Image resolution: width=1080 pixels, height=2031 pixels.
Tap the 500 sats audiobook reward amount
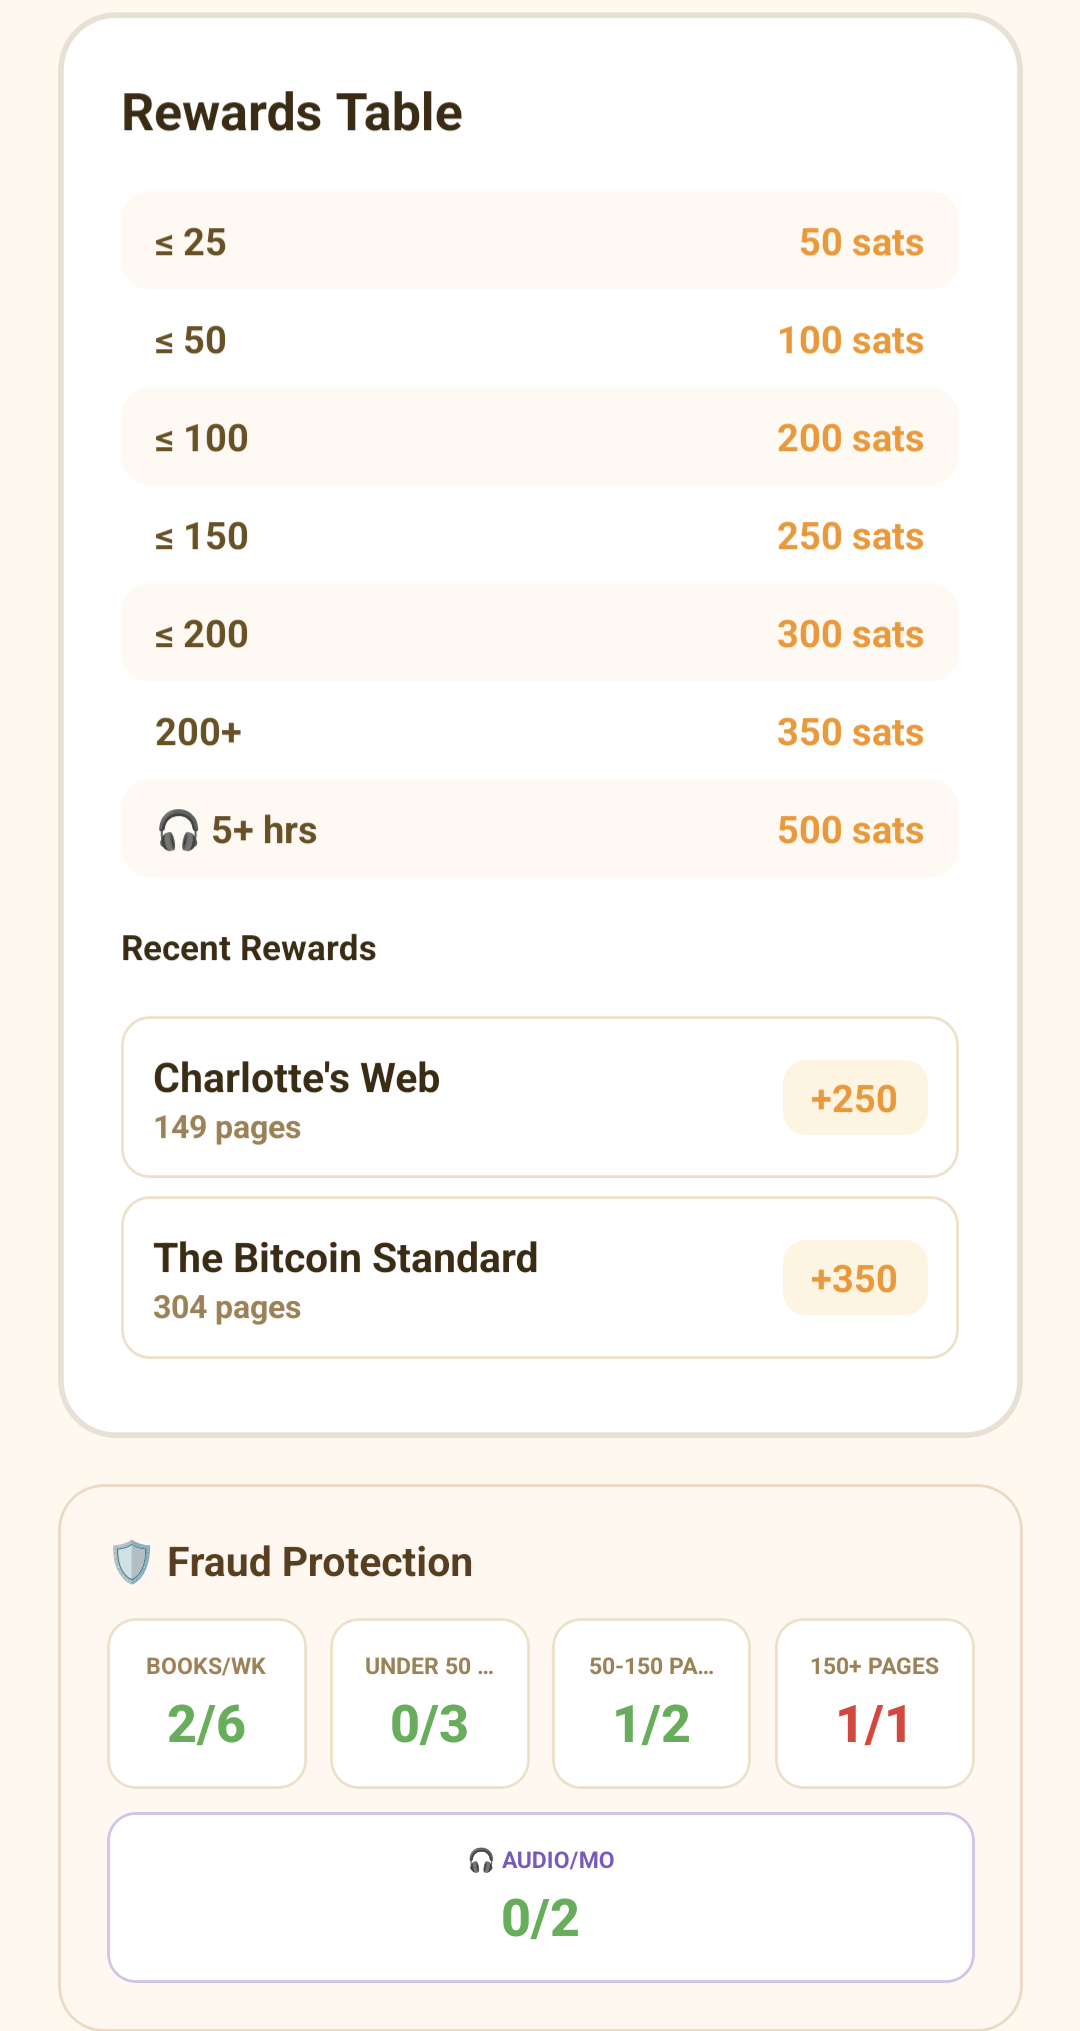click(851, 830)
